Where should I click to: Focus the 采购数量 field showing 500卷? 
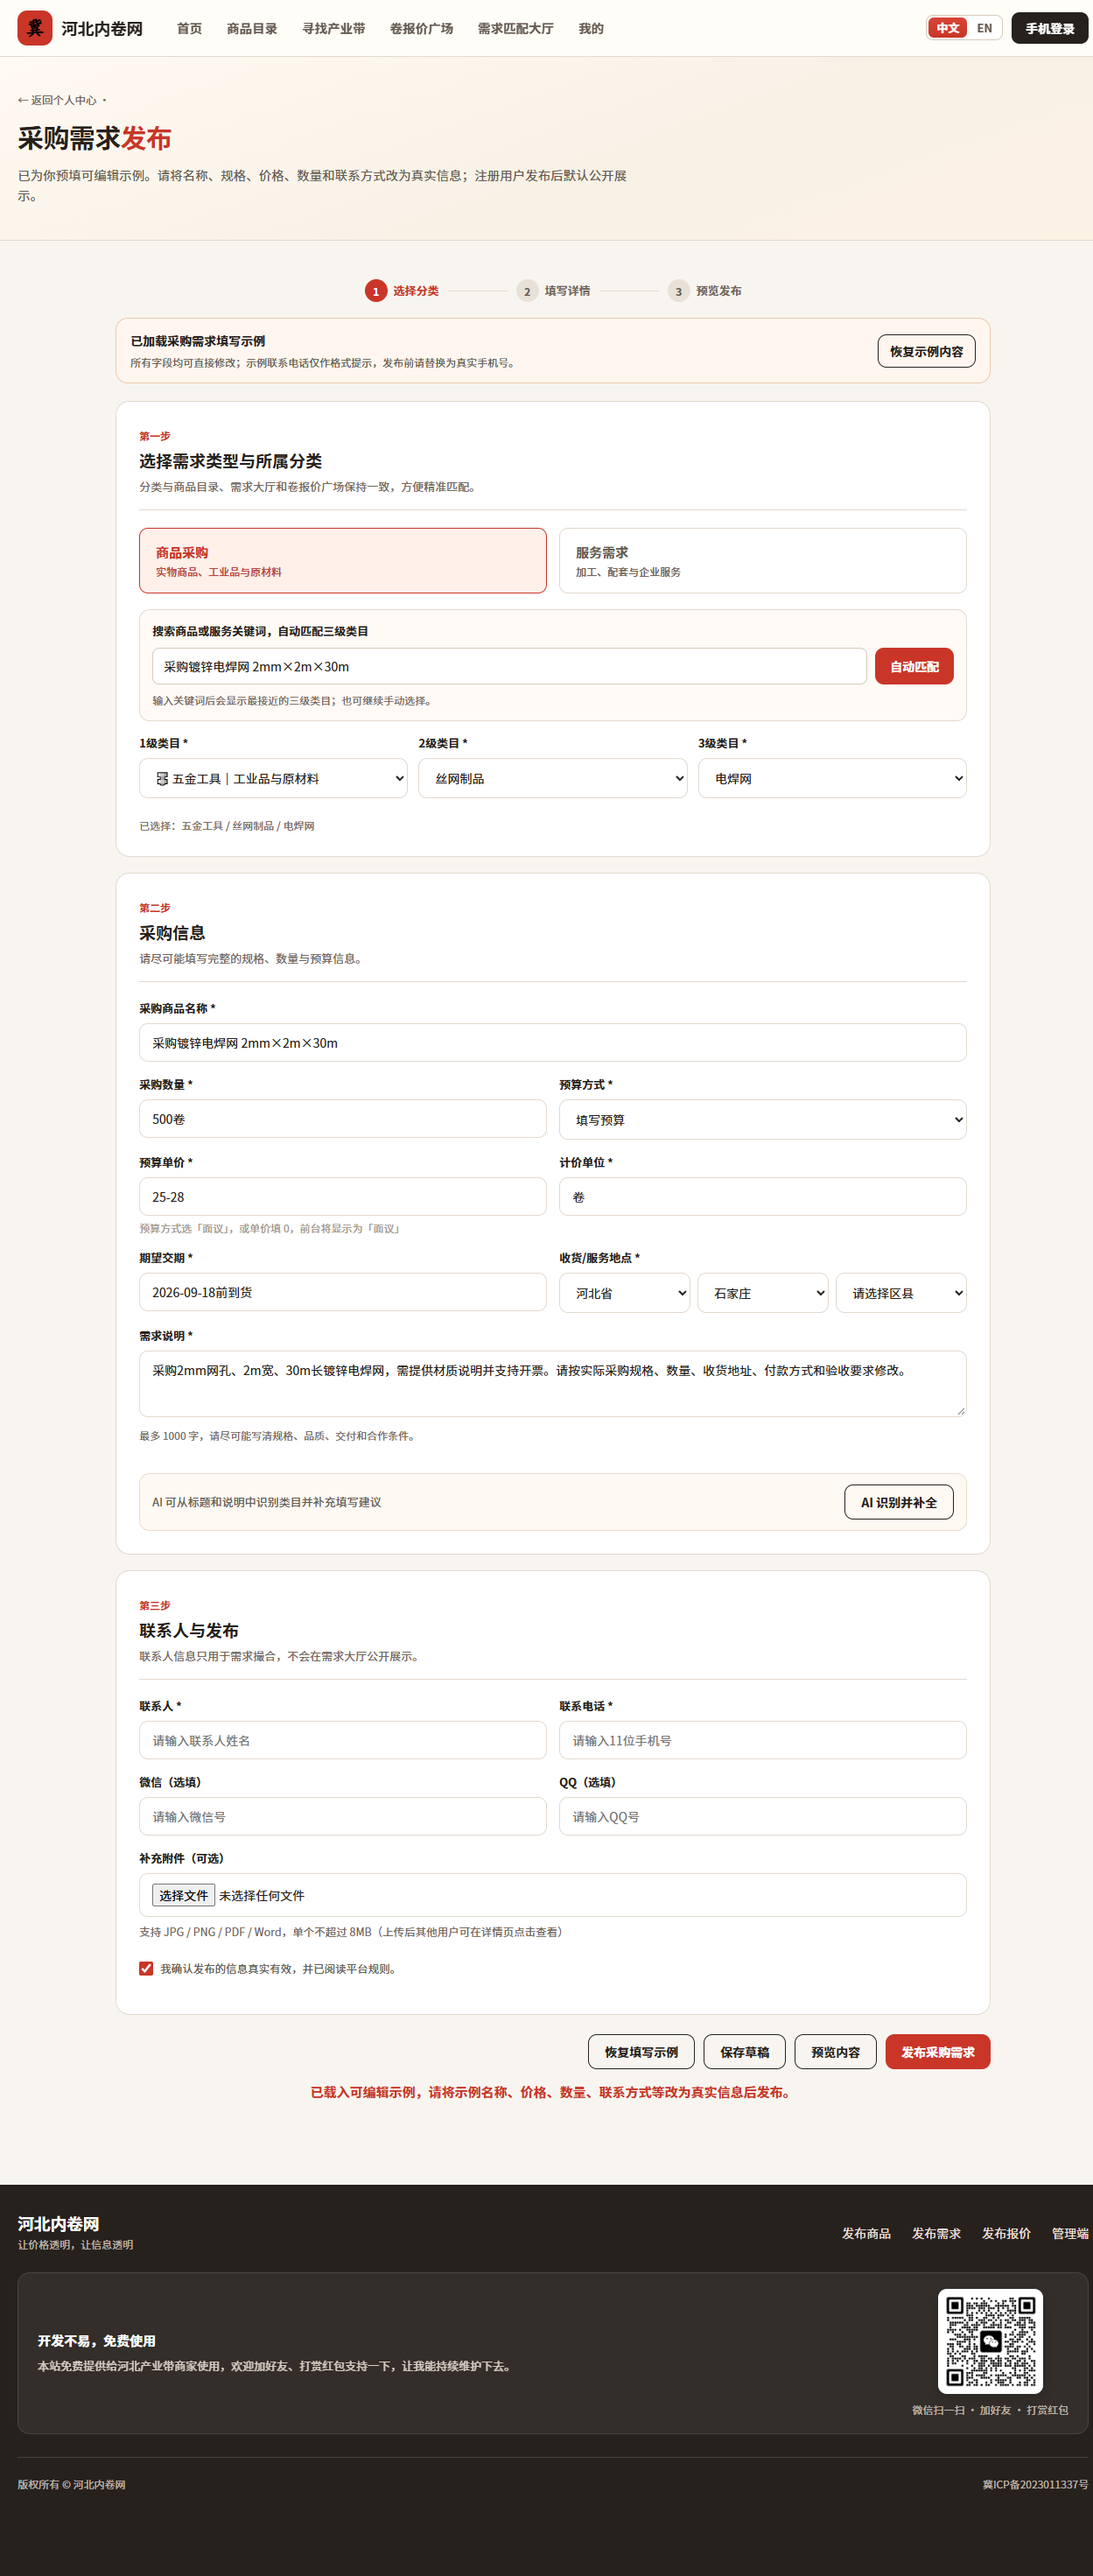[343, 1119]
